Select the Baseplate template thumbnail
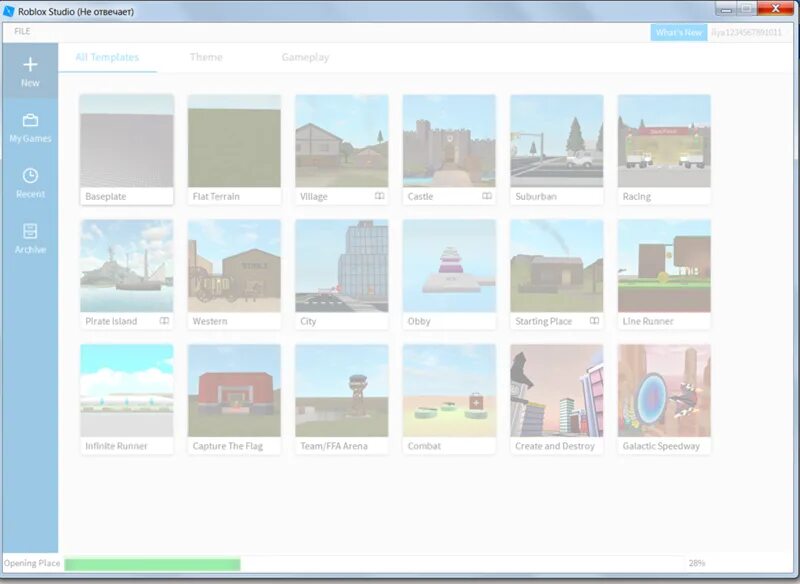Viewport: 800px width, 584px height. coord(127,141)
